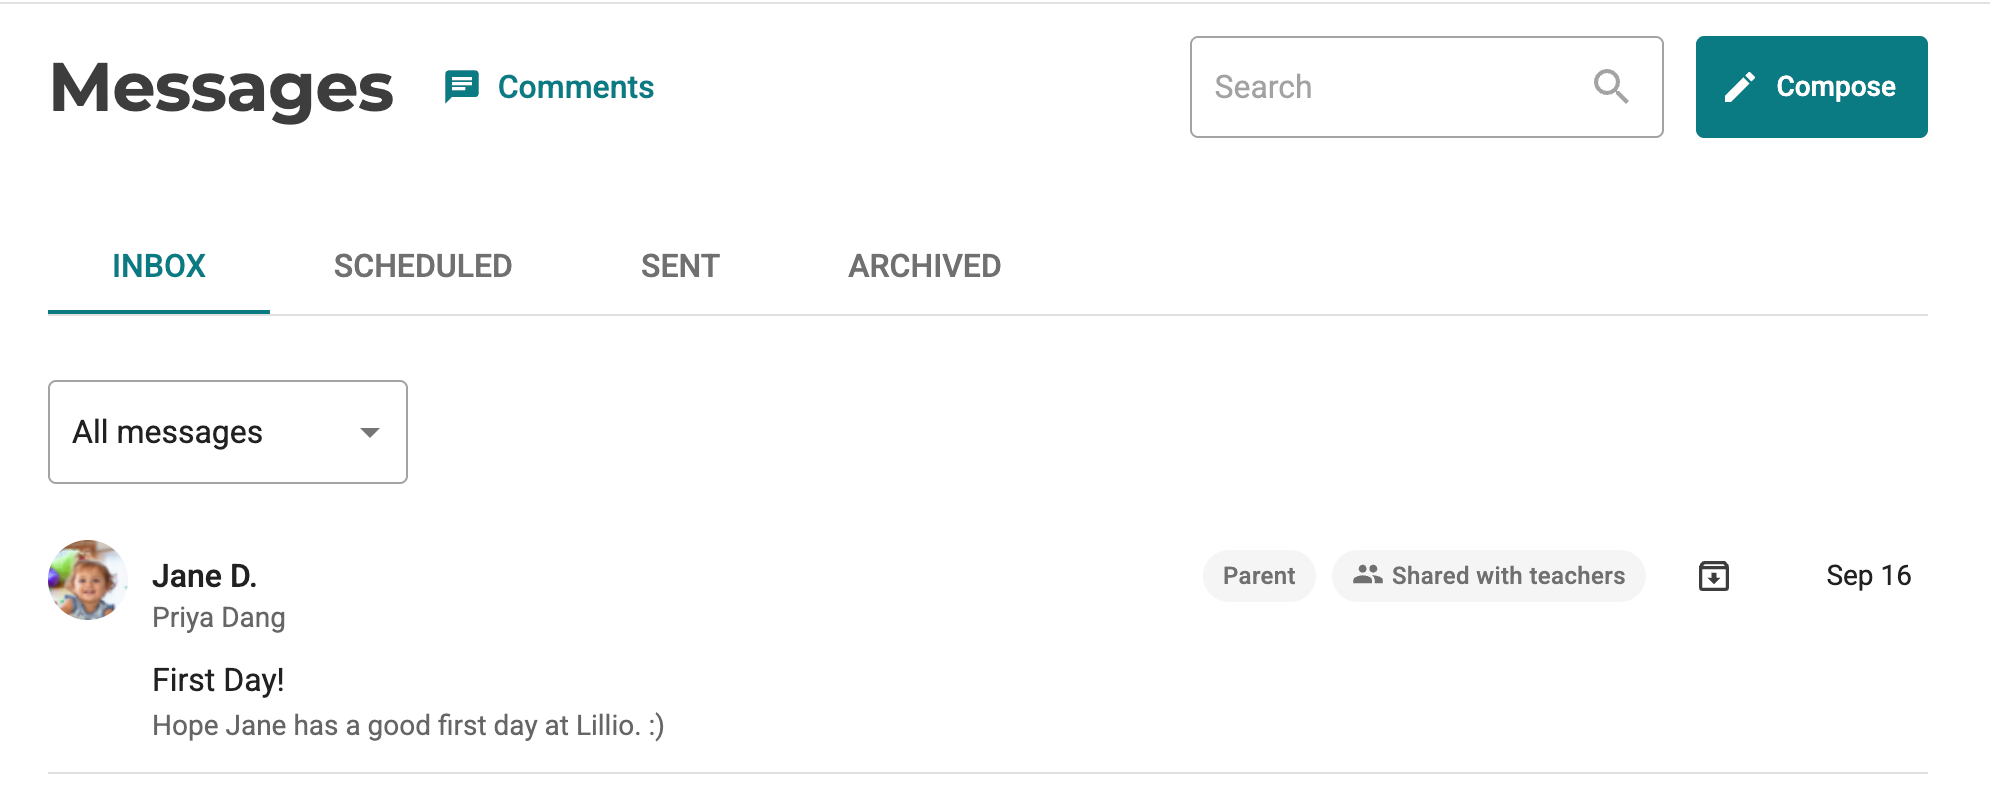Image resolution: width=1990 pixels, height=790 pixels.
Task: Click the Comments speech bubble icon
Action: 461,87
